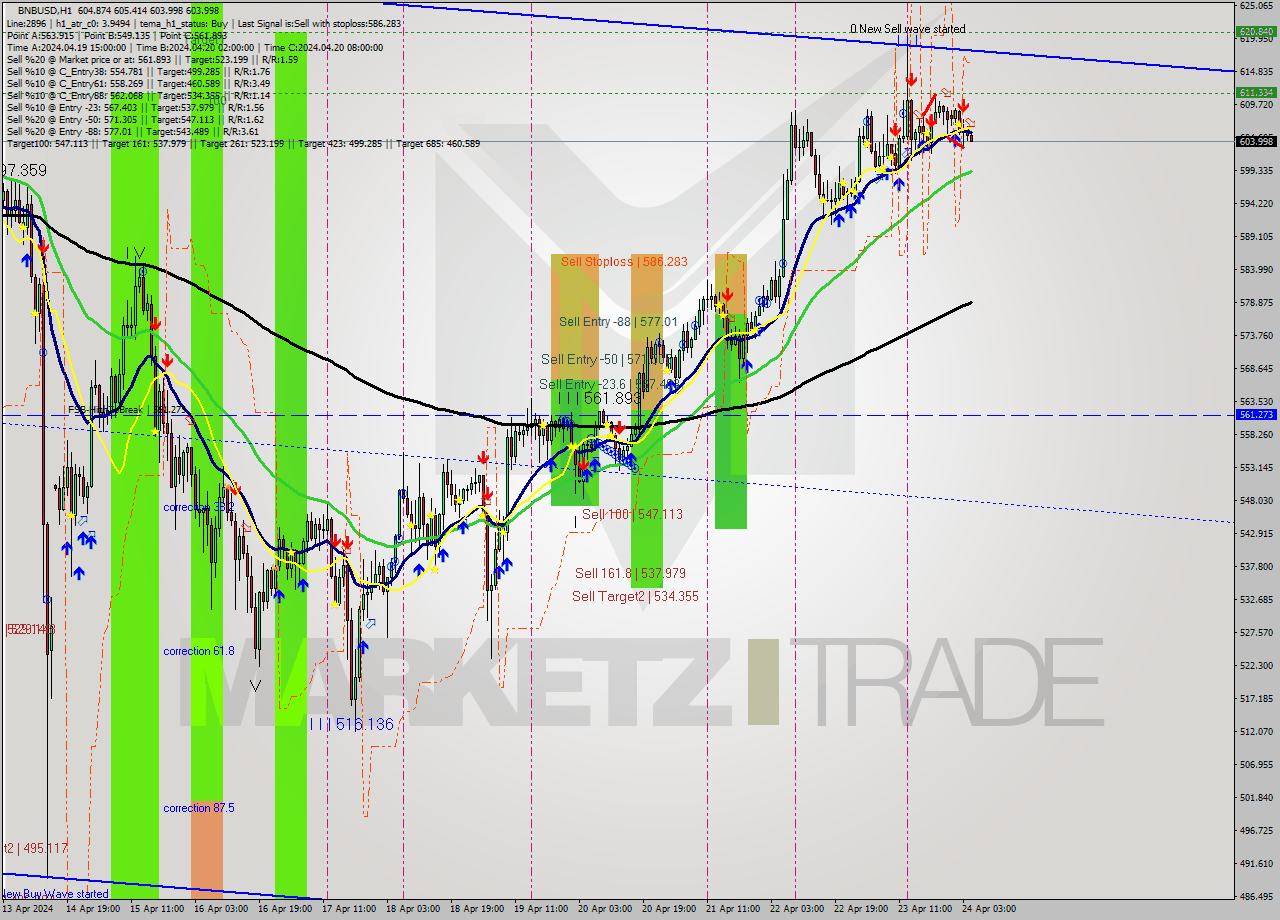Click the '19 Apr 11:00' time axis label
Screen dimensions: 1280x920
[539, 909]
